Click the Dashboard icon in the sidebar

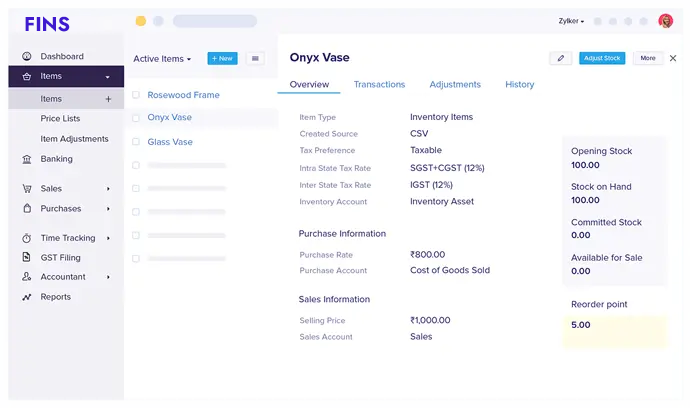(27, 57)
